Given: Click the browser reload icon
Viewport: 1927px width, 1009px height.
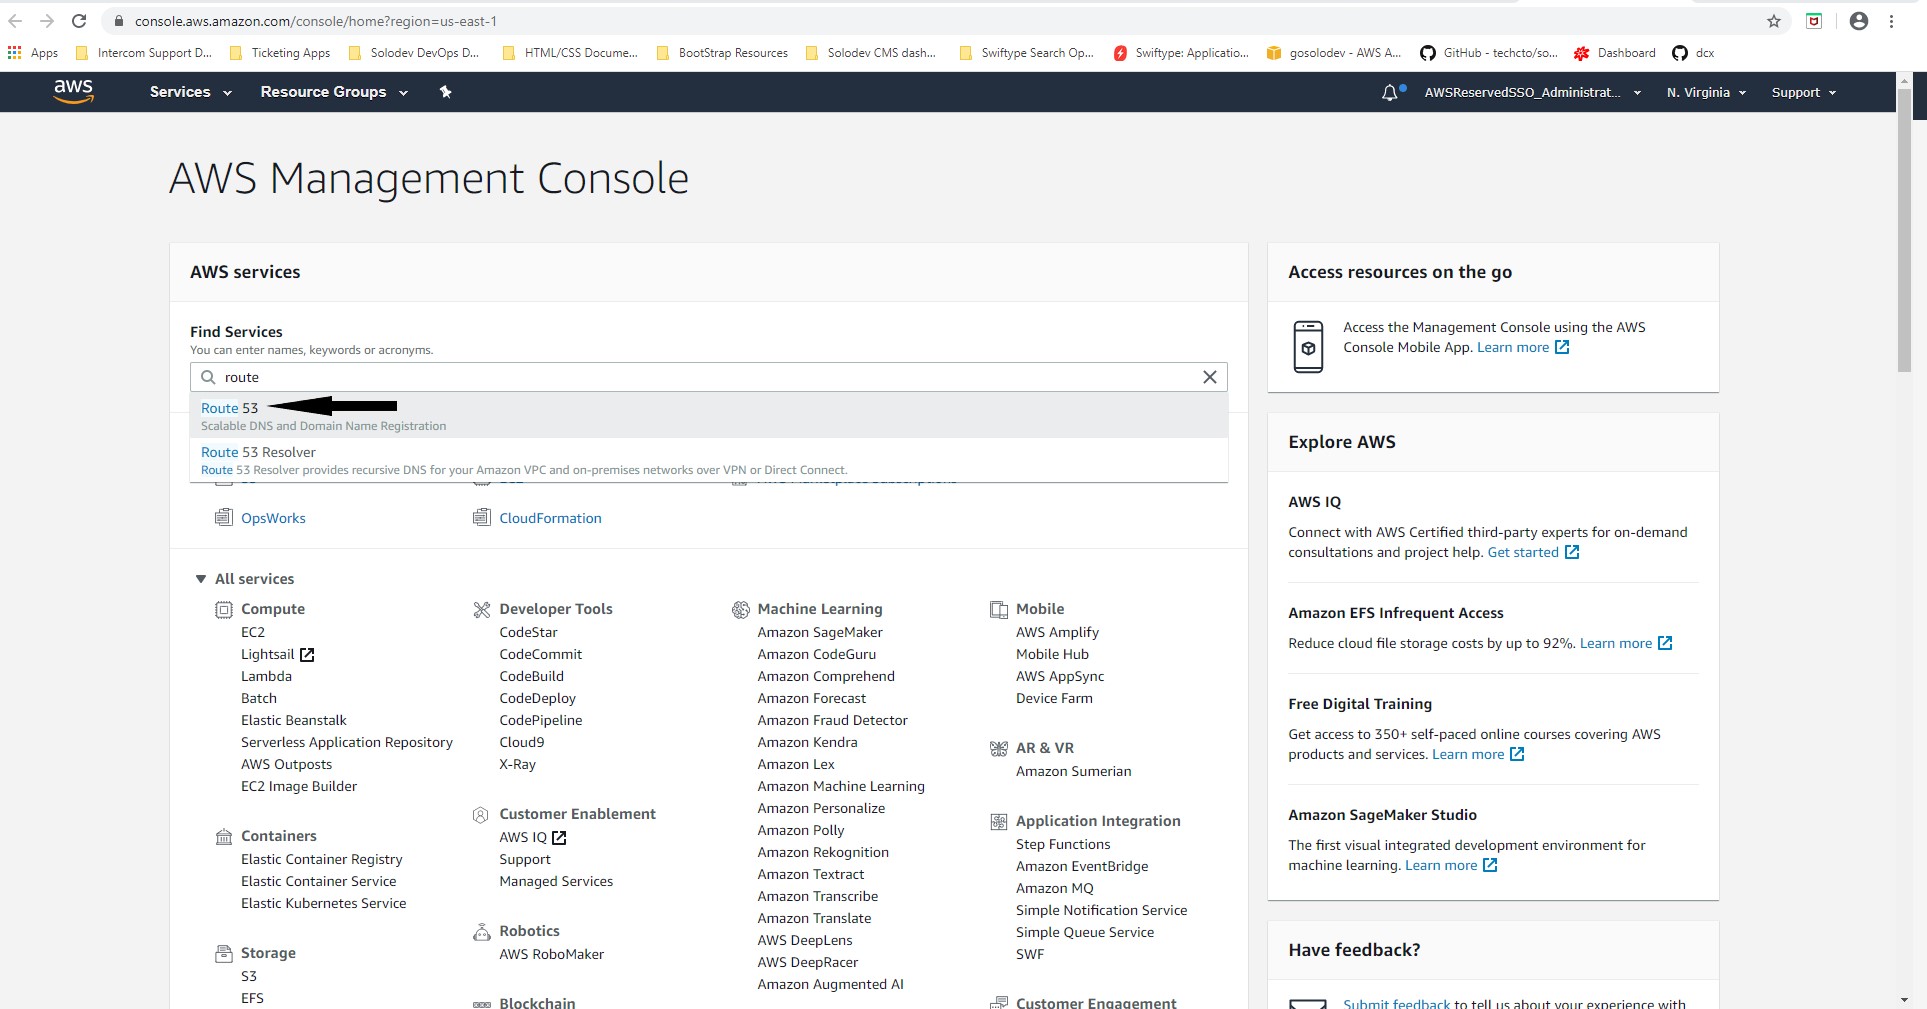Looking at the screenshot, I should point(79,21).
